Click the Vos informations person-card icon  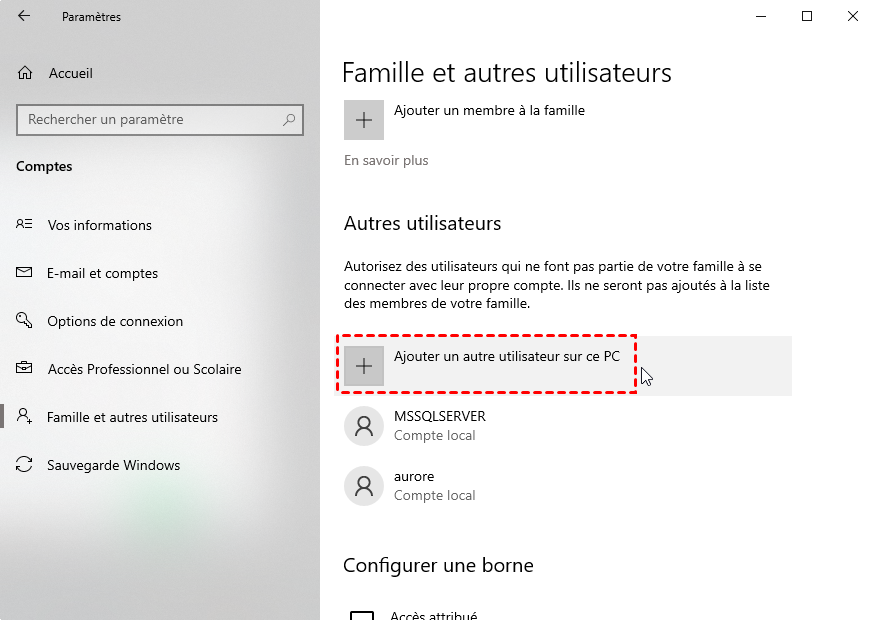point(24,225)
